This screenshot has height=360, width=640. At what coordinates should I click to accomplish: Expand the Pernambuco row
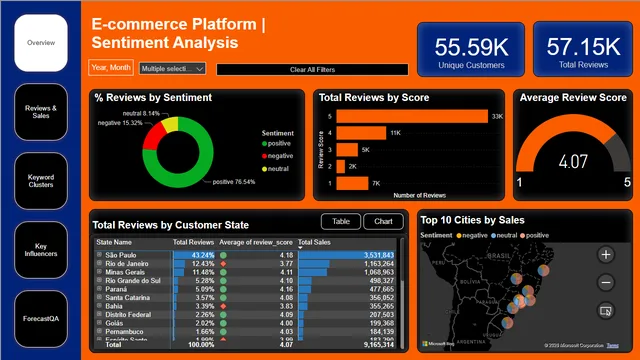99,331
